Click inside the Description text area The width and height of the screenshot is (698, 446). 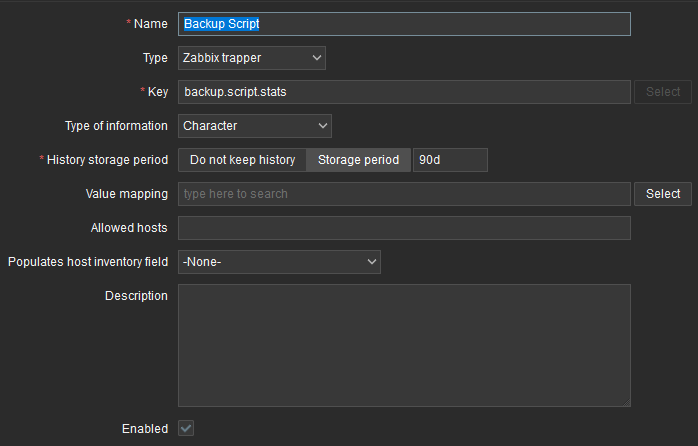pyautogui.click(x=404, y=345)
